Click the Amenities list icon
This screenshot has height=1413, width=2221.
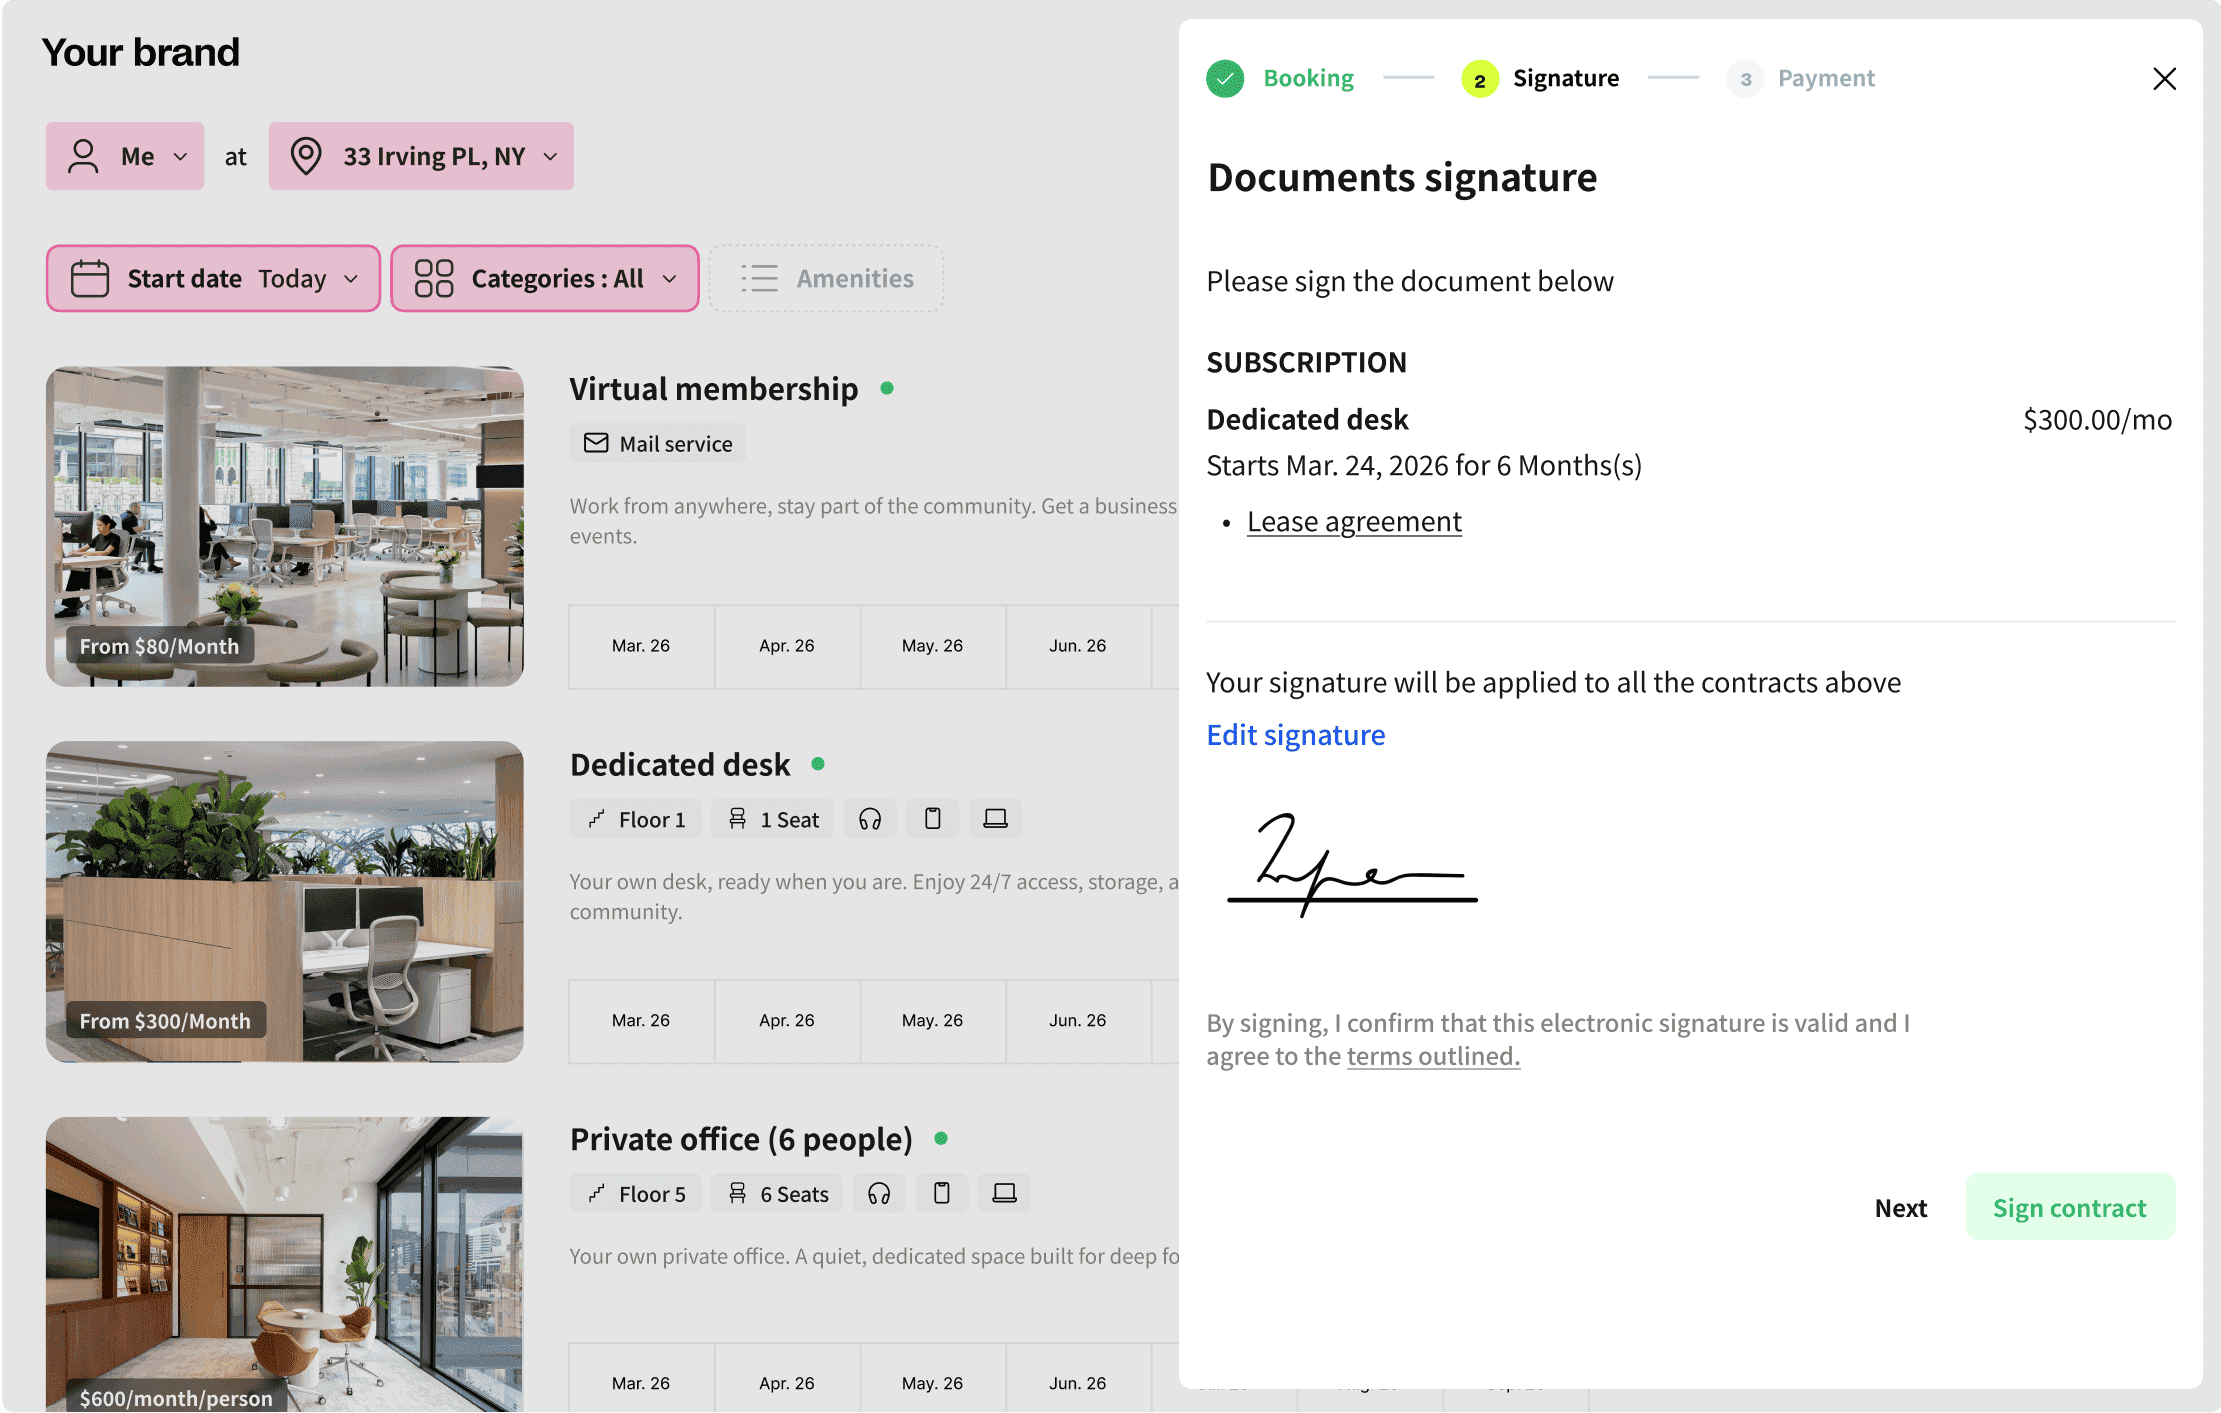tap(760, 278)
